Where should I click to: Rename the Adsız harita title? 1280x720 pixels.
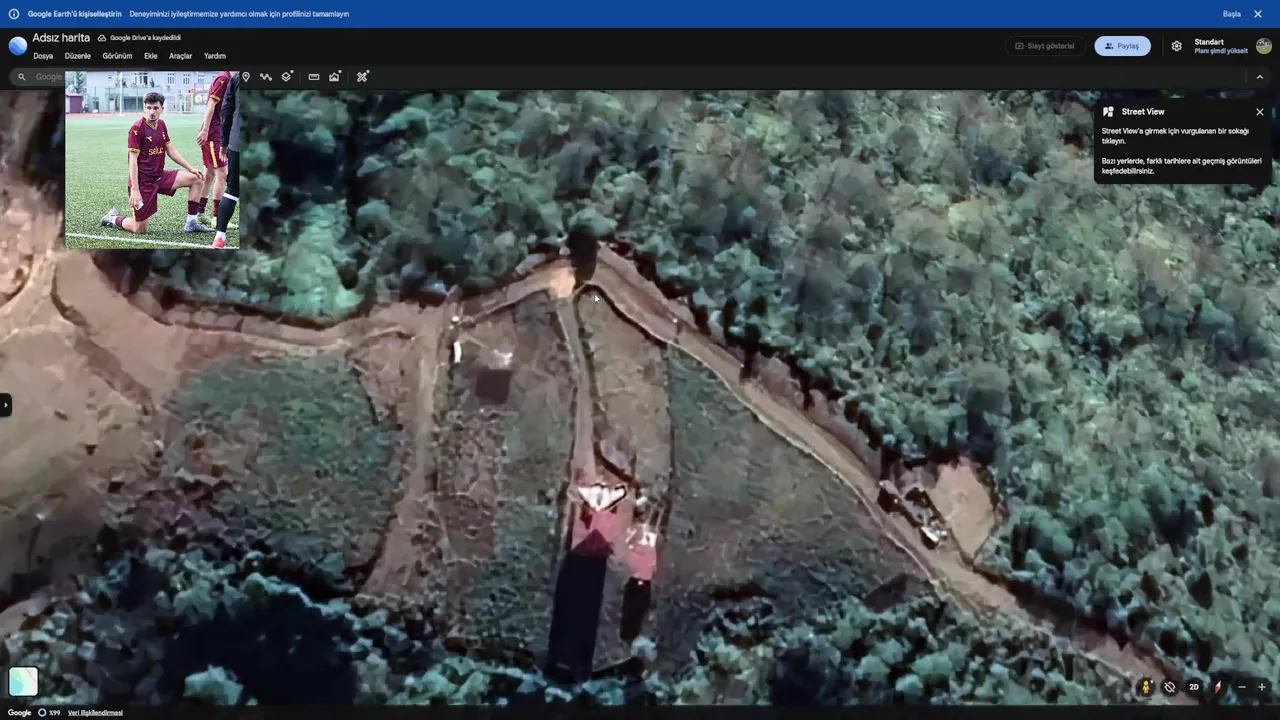[x=61, y=38]
